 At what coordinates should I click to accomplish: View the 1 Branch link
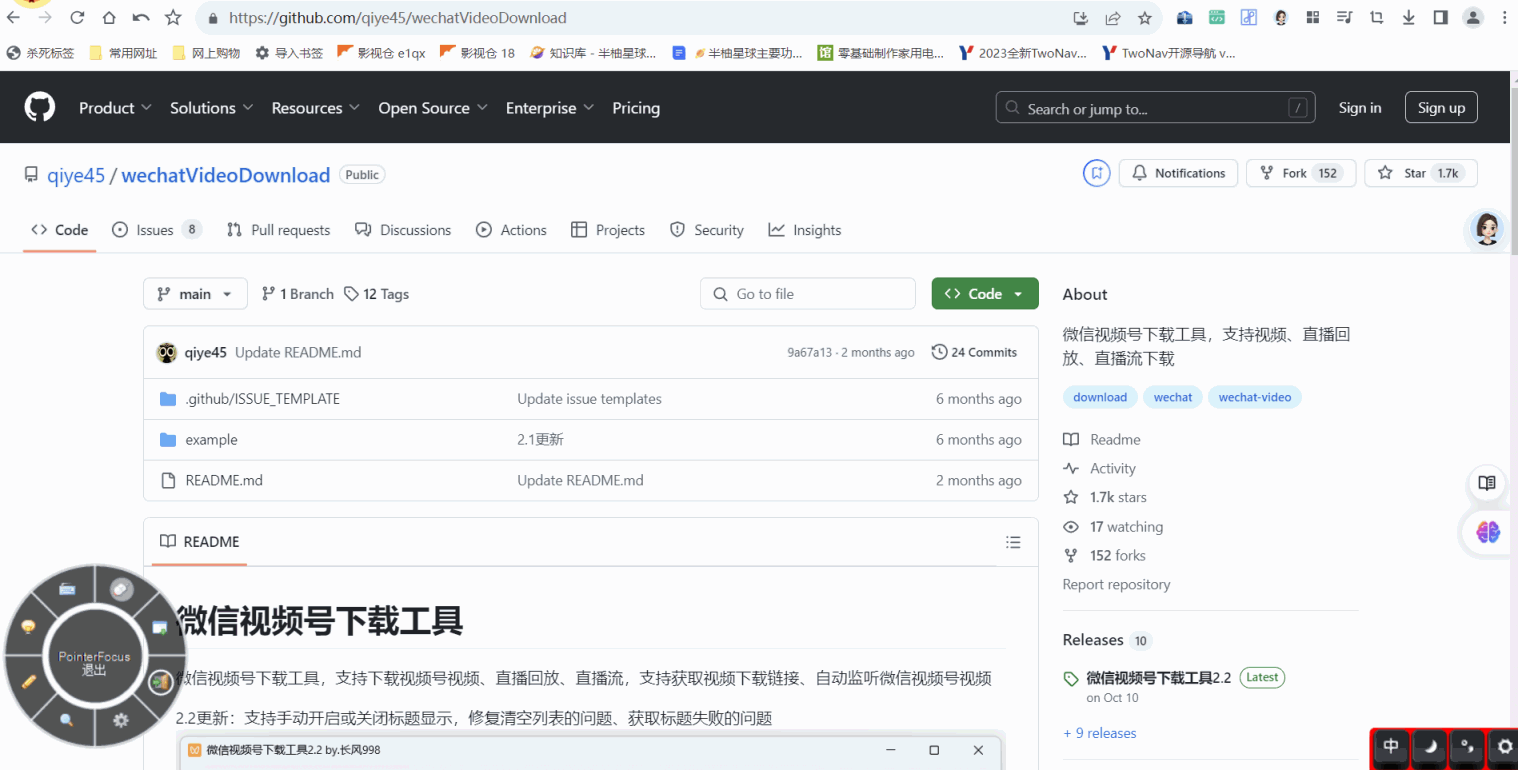298,294
